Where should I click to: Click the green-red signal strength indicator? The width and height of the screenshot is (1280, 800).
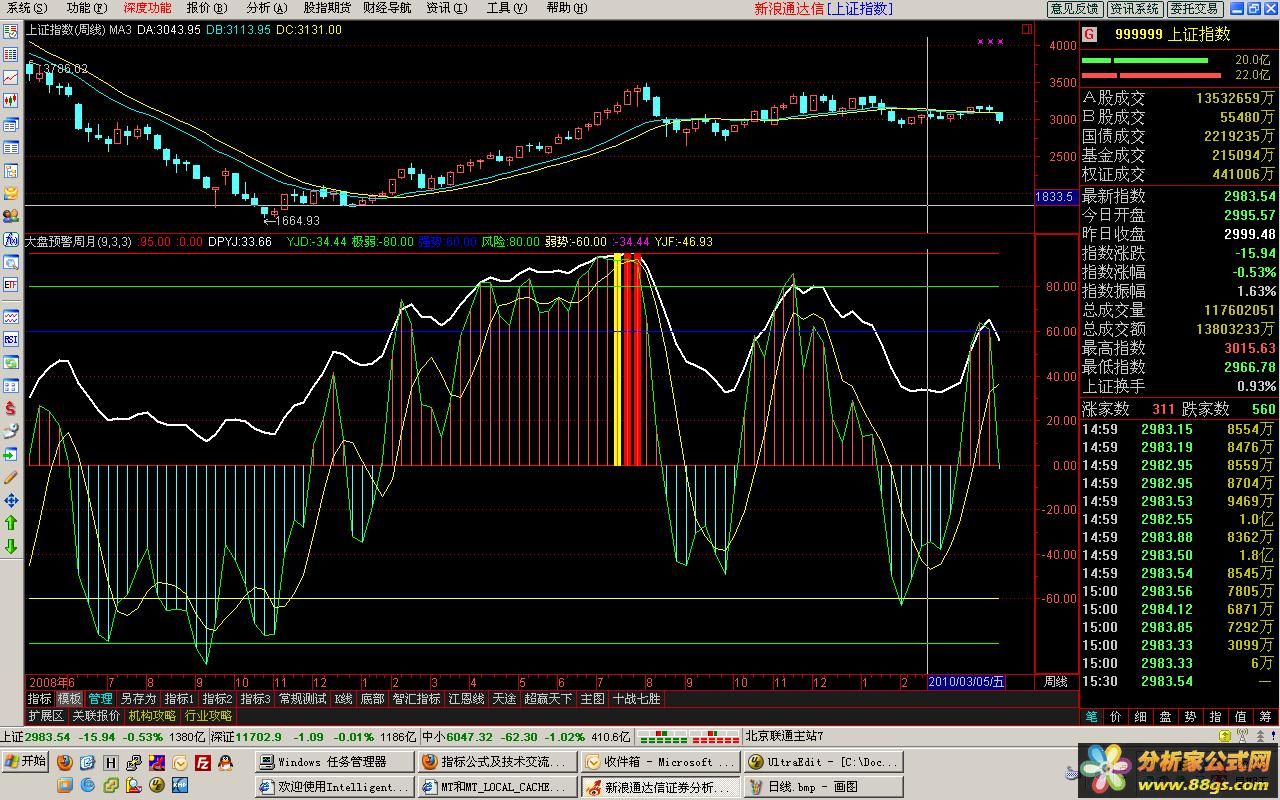coord(689,737)
